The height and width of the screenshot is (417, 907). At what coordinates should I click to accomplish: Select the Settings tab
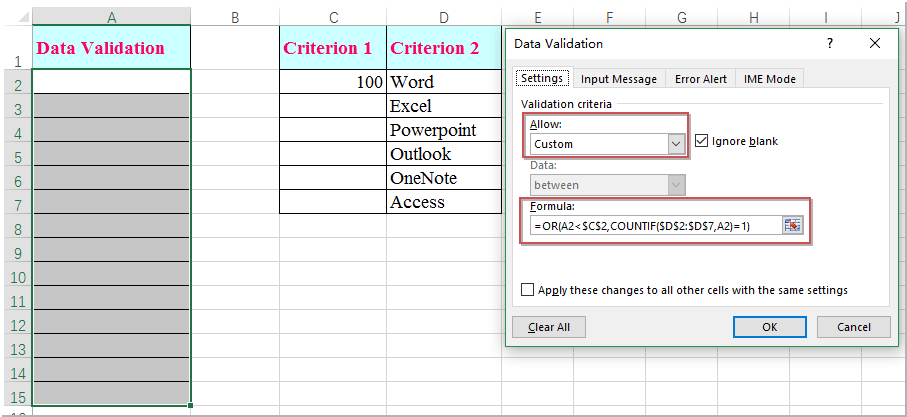[543, 79]
